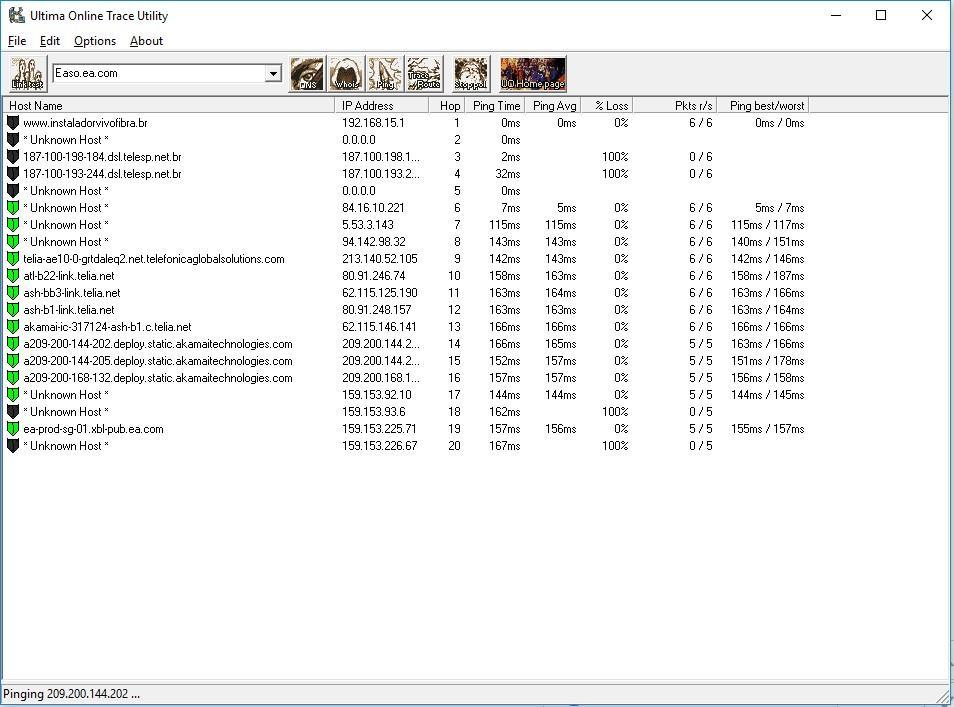Open the UO Home page button
This screenshot has width=954, height=707.
coord(533,74)
